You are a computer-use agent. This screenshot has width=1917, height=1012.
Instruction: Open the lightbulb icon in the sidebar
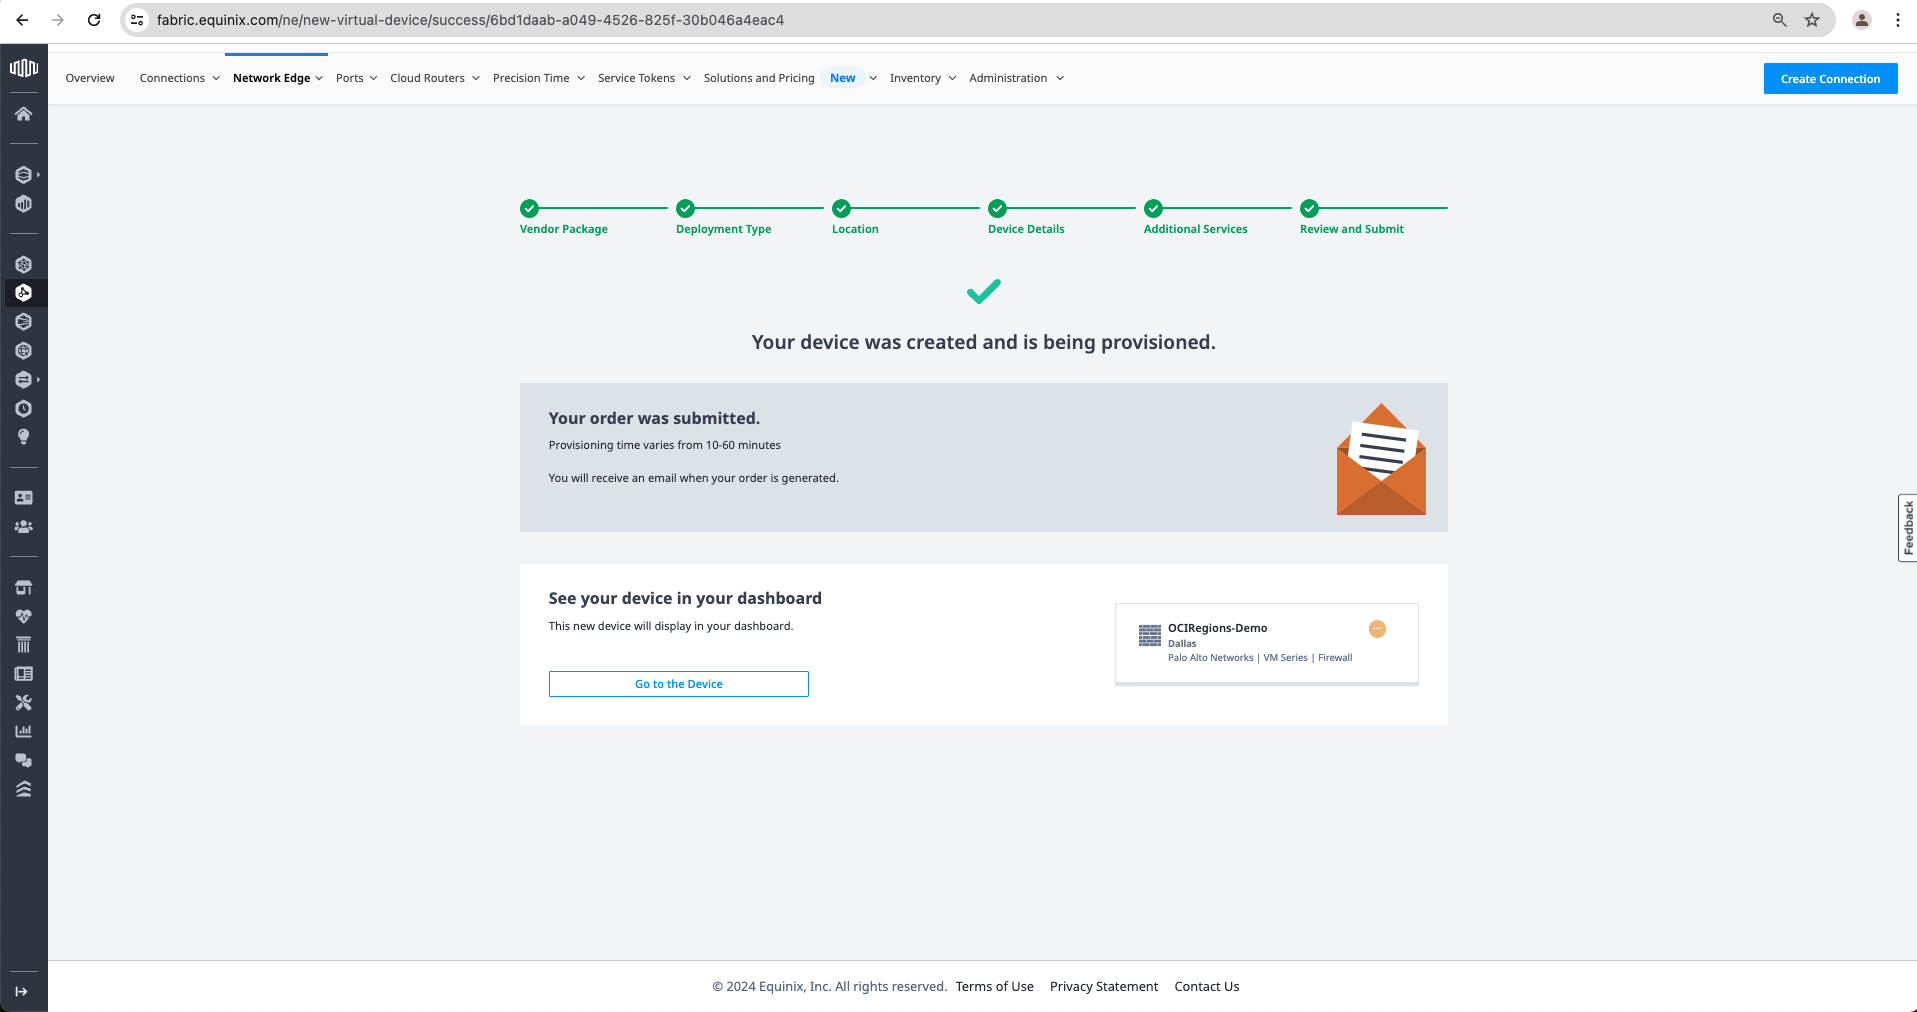click(x=23, y=437)
